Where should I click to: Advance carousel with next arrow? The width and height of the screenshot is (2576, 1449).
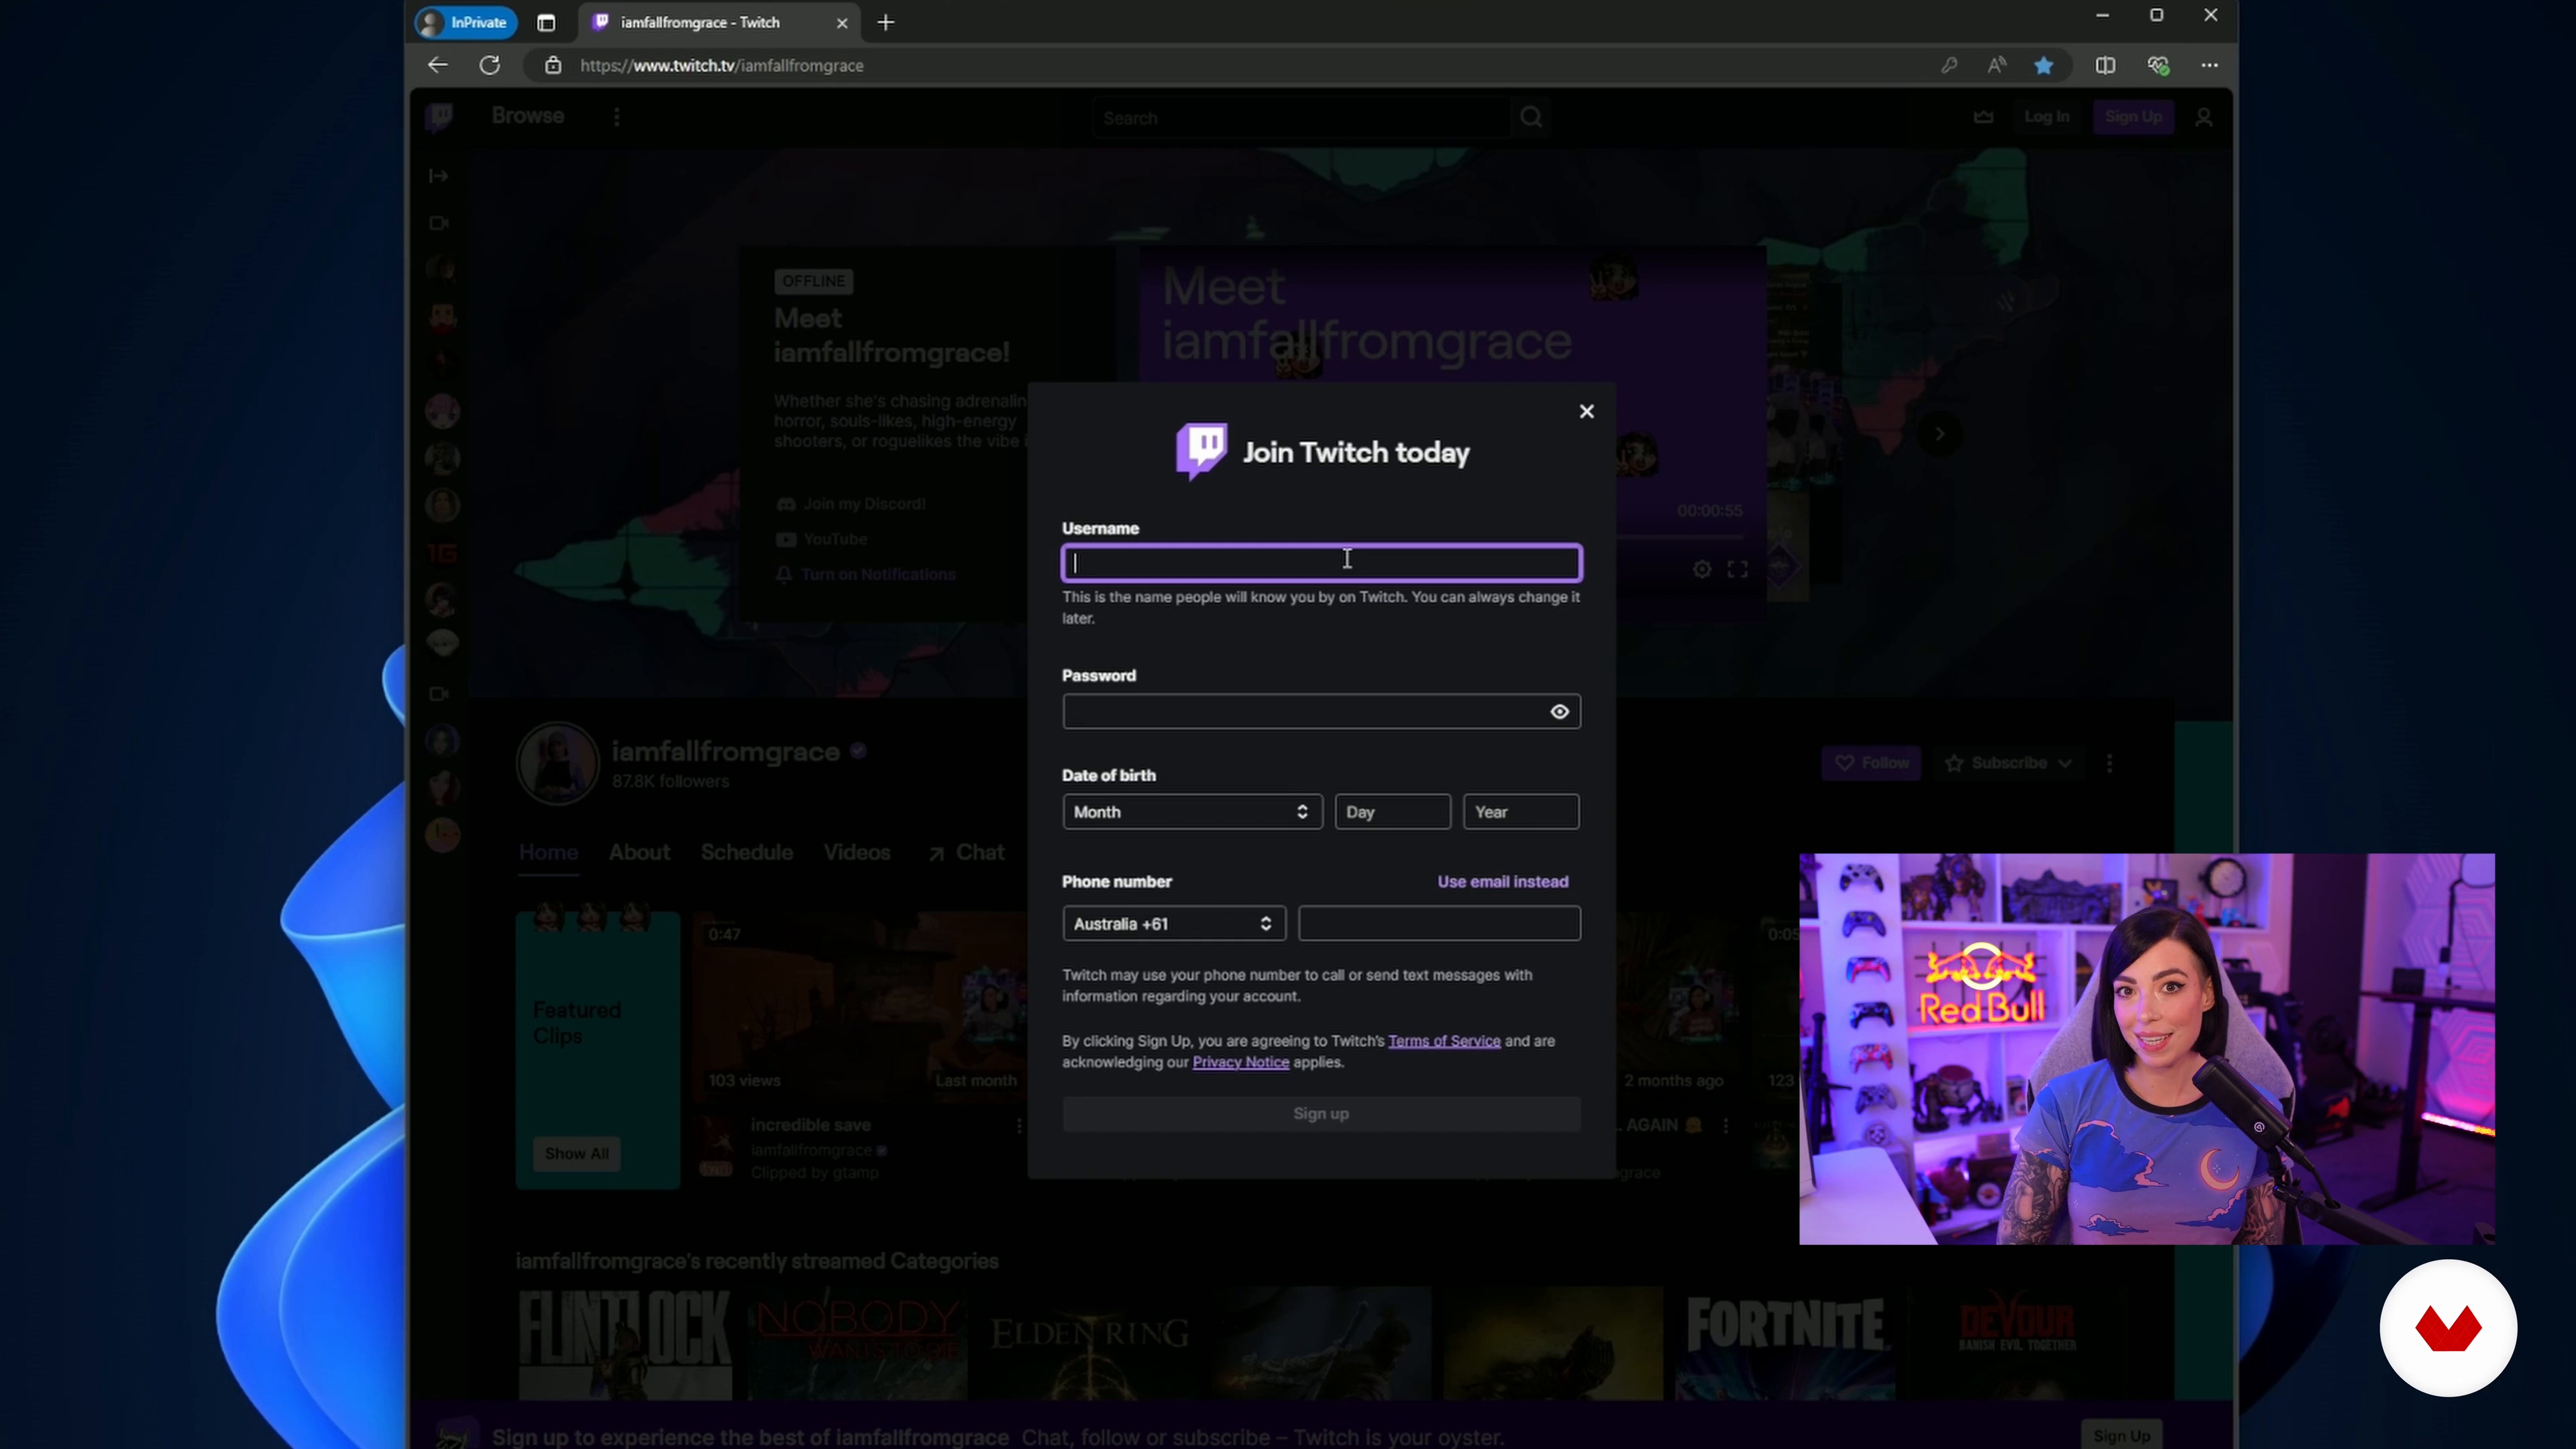(1939, 434)
